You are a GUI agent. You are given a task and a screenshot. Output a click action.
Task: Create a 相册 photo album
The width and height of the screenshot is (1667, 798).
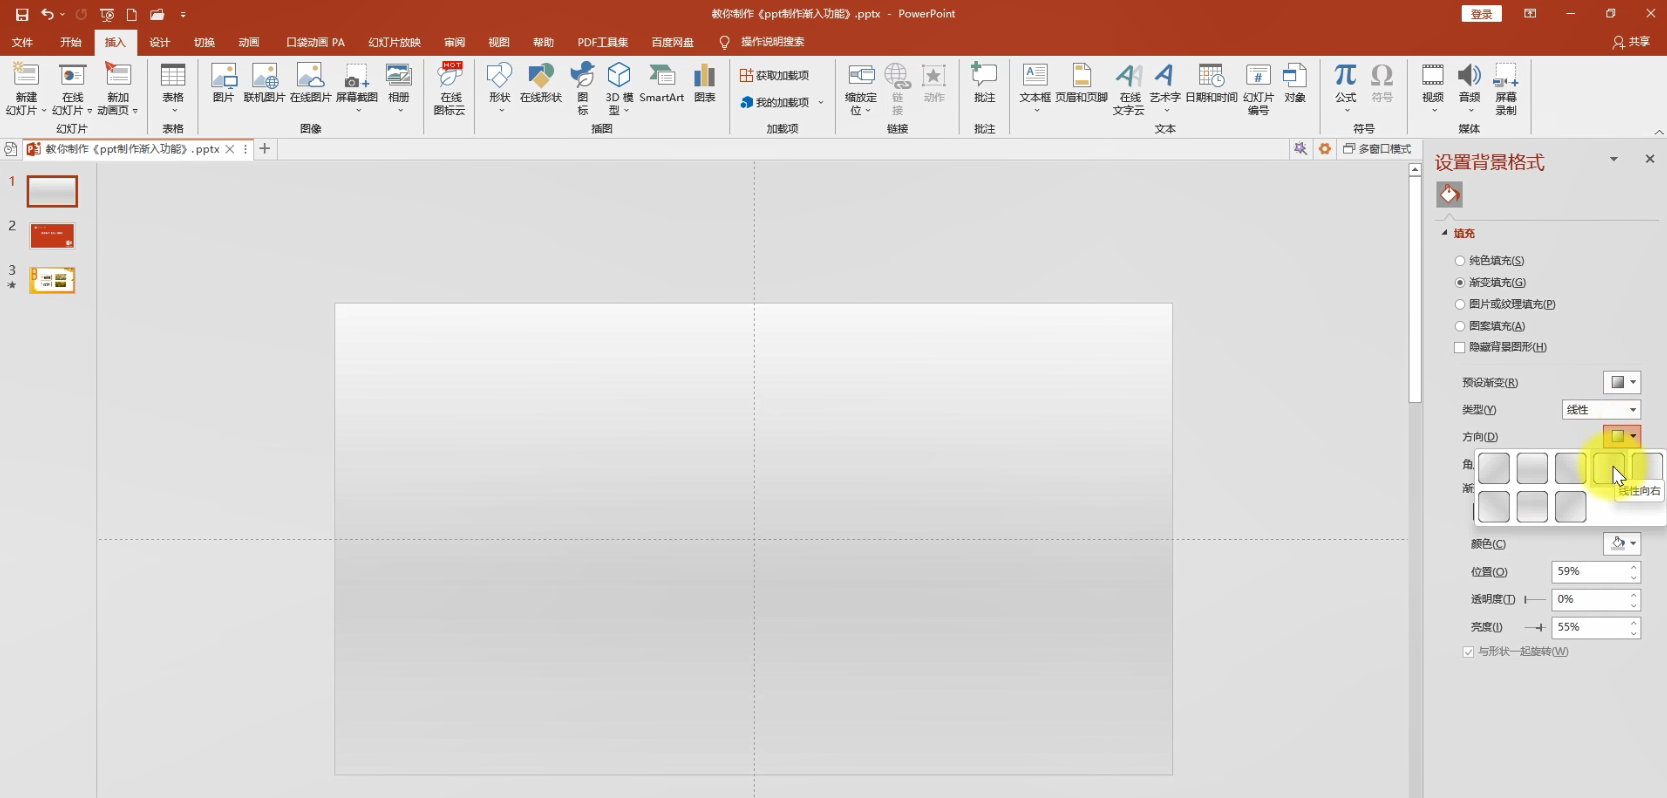(399, 89)
